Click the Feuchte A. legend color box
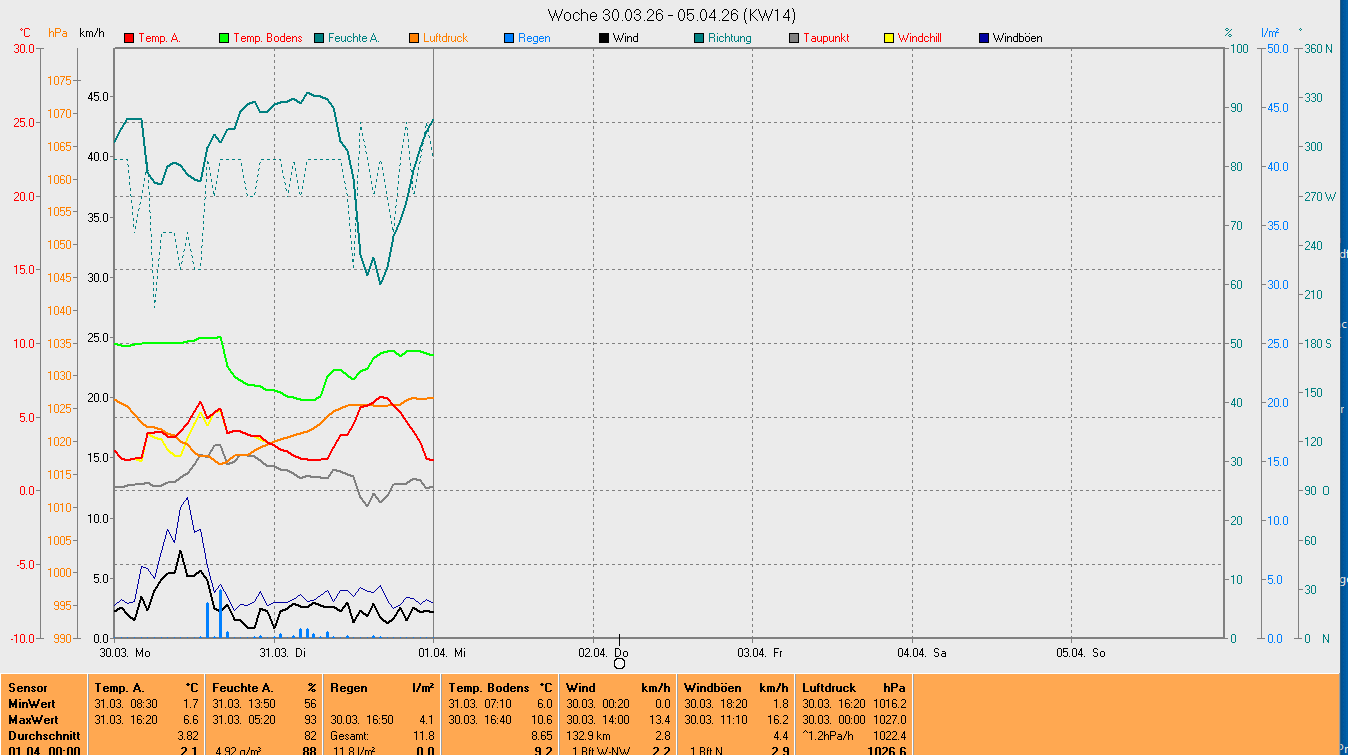Image resolution: width=1348 pixels, height=755 pixels. pyautogui.click(x=319, y=38)
